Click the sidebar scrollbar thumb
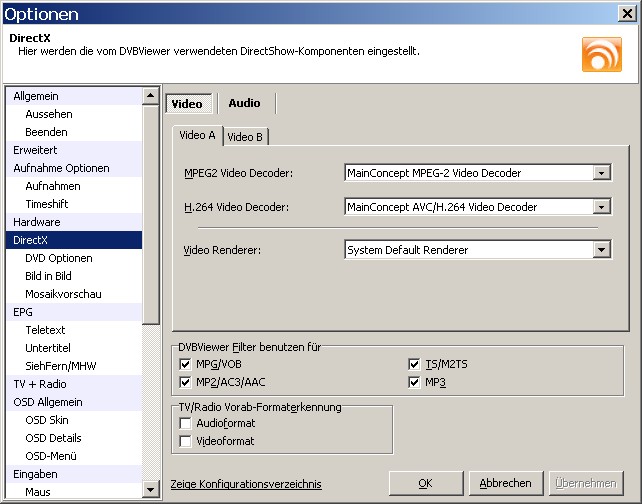This screenshot has height=504, width=642. click(150, 215)
